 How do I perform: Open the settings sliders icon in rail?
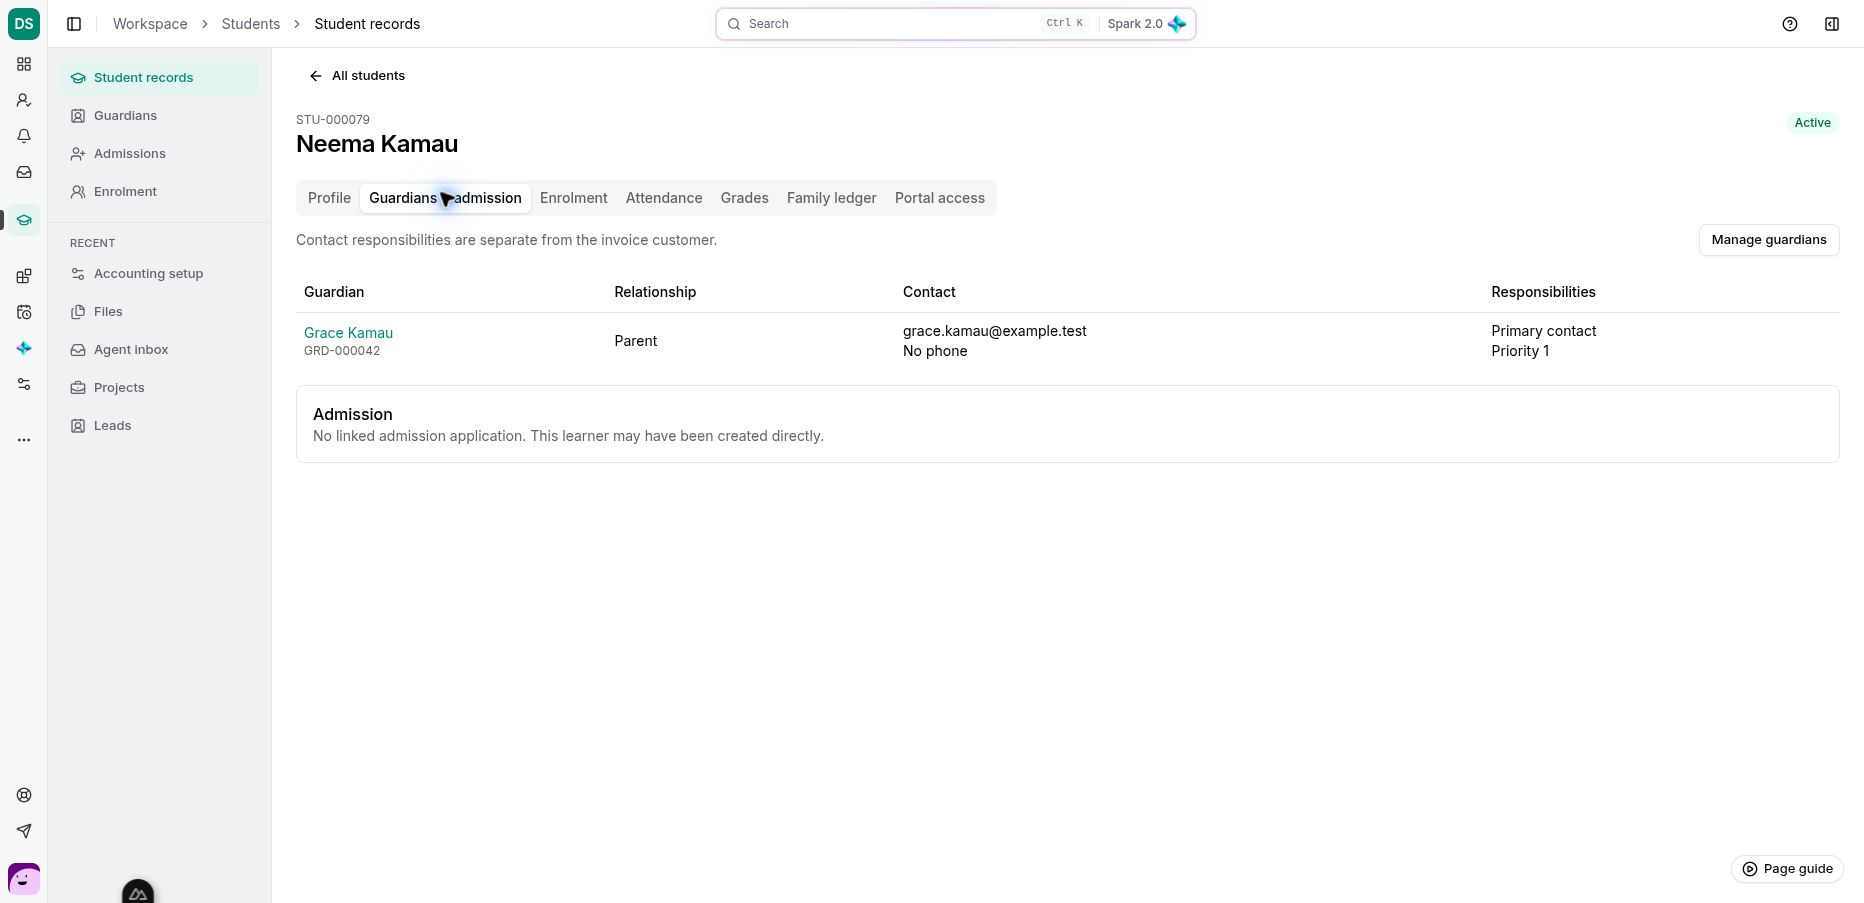[24, 384]
